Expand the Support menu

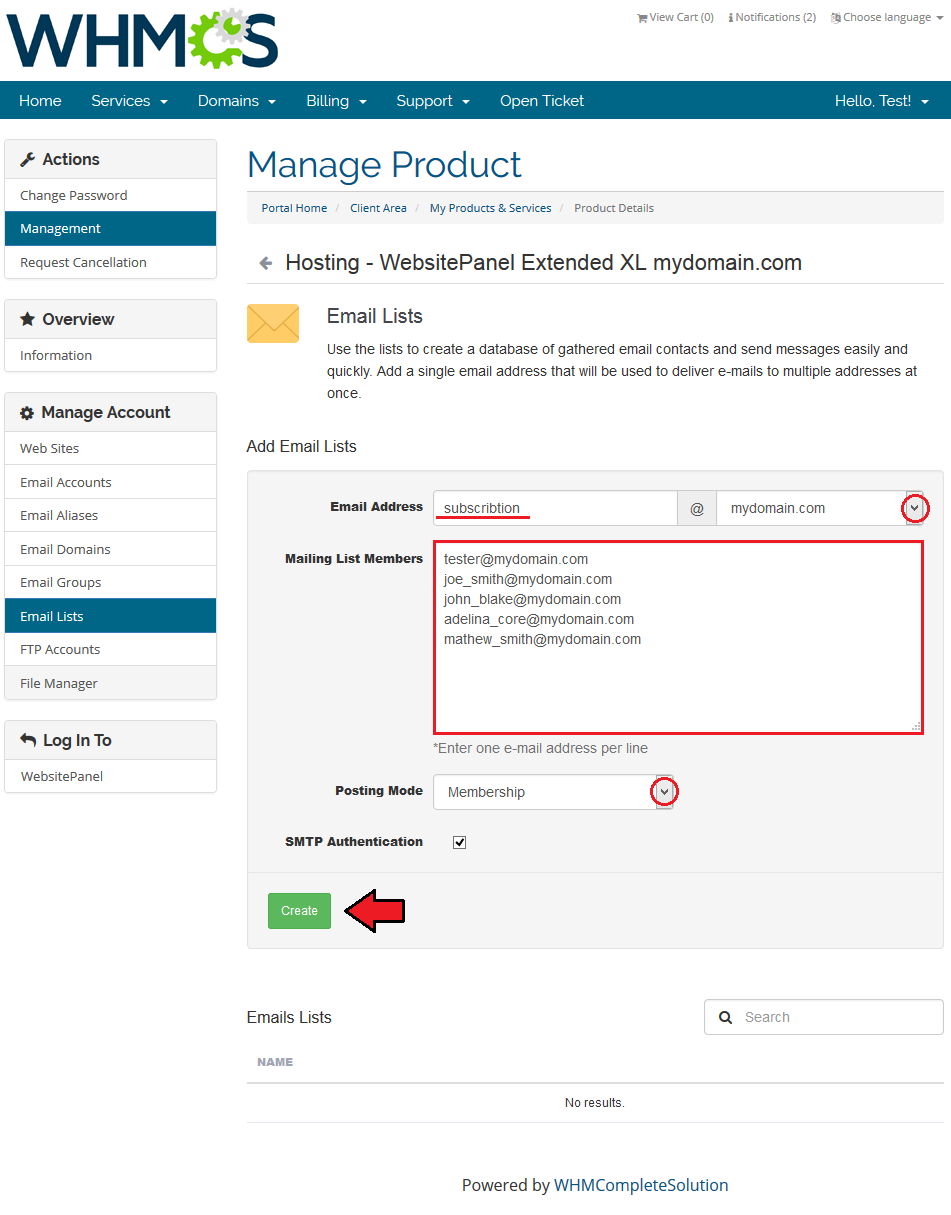tap(433, 101)
